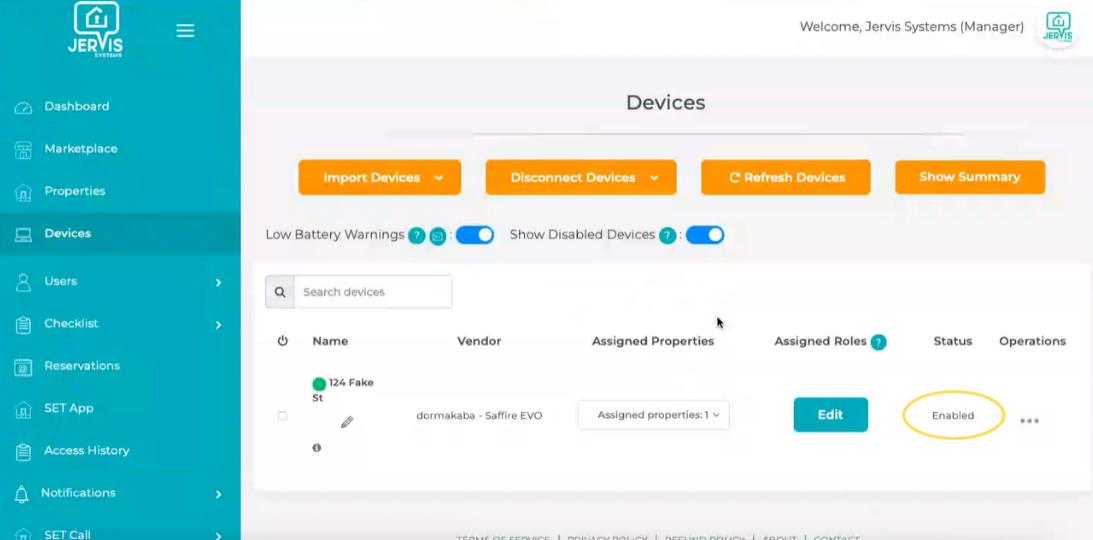
Task: Click the Search devices input field
Action: (x=373, y=292)
